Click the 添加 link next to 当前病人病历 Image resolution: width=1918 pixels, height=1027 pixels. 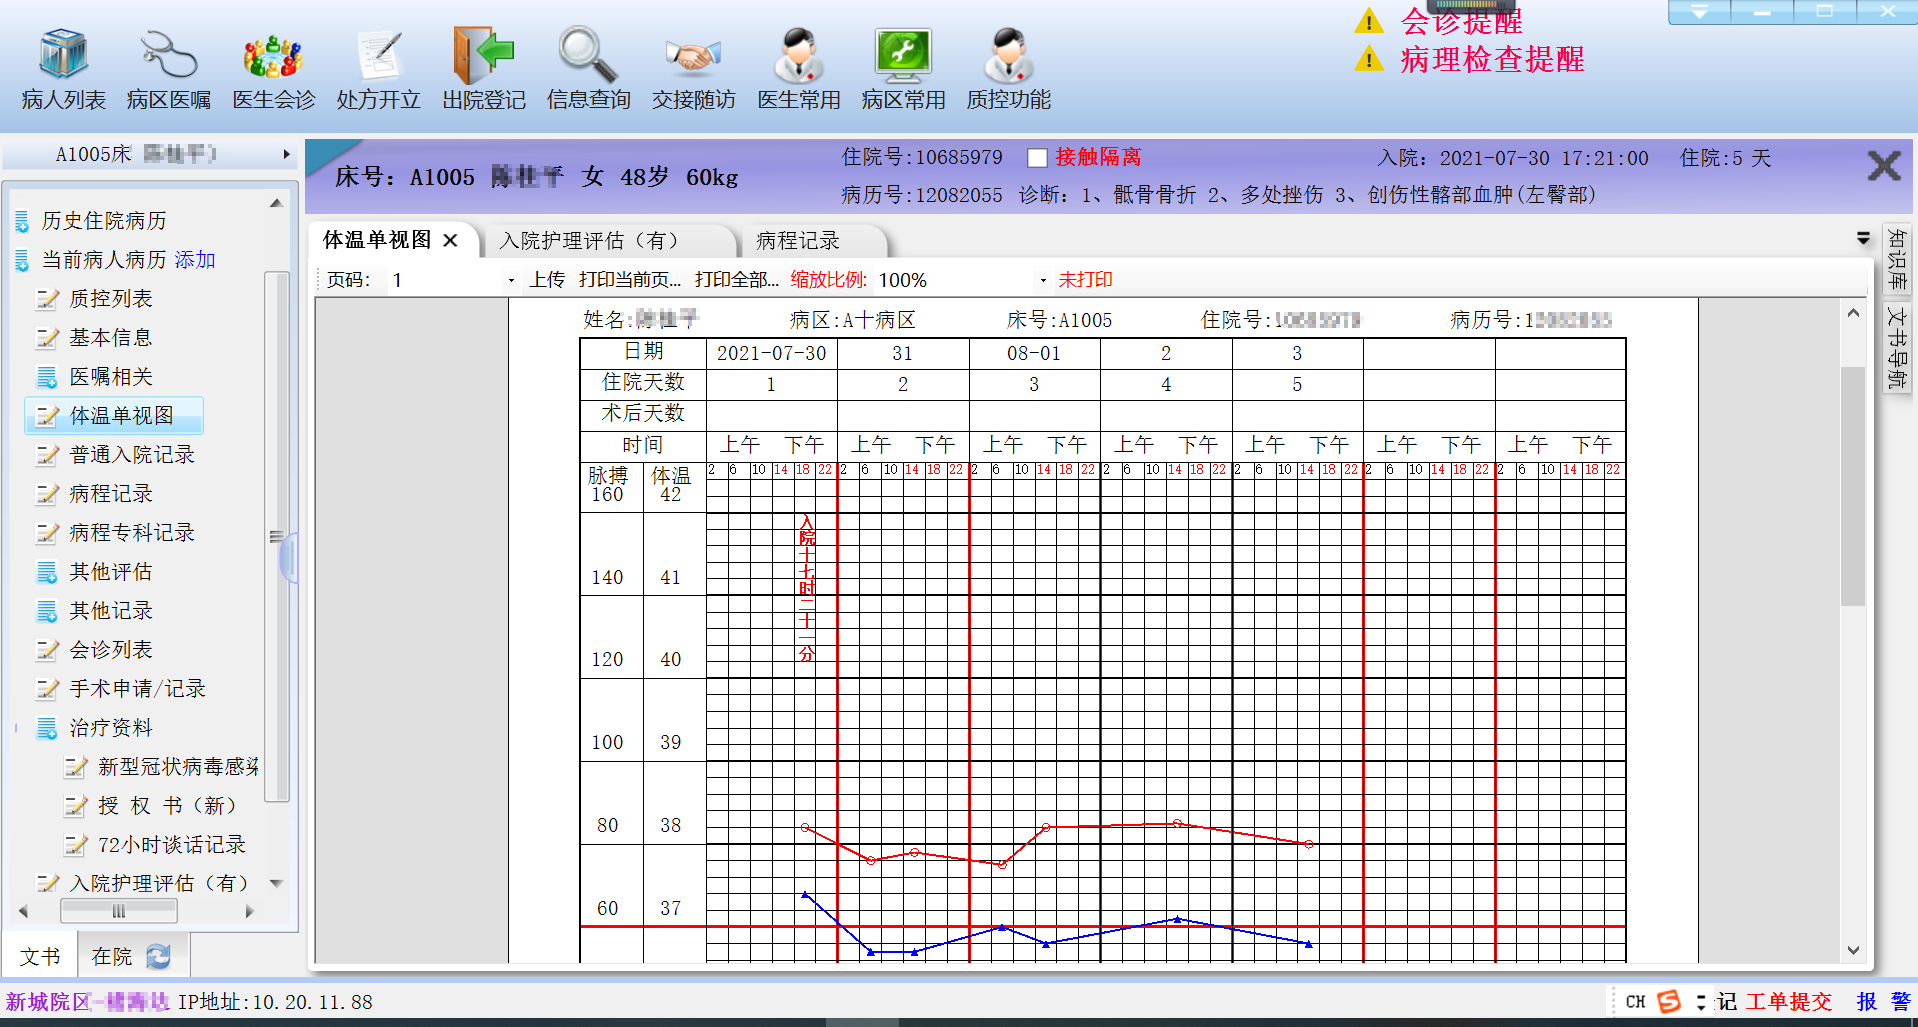195,260
